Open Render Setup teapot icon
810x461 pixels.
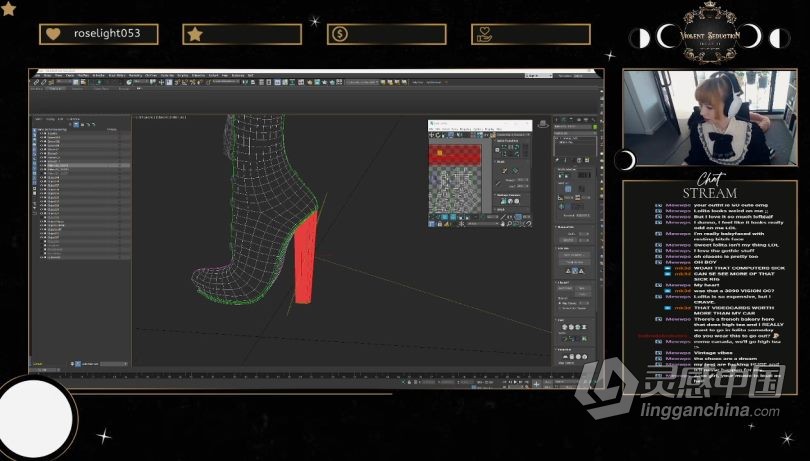tap(309, 82)
